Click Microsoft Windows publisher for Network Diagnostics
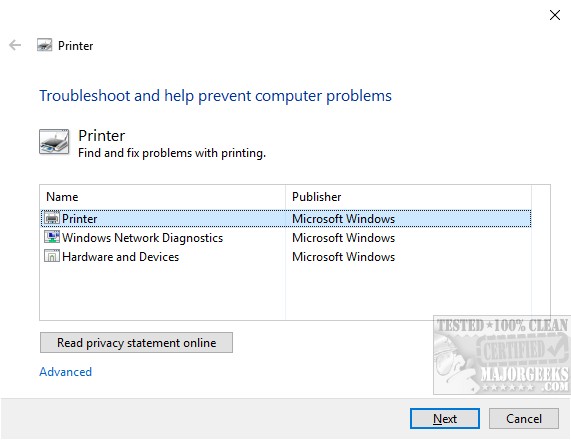571x440 pixels. point(343,237)
